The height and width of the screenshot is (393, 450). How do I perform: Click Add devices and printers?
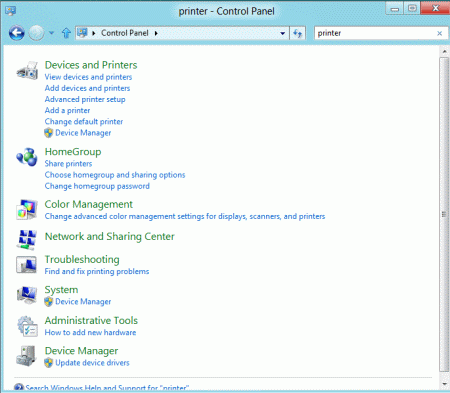pyautogui.click(x=87, y=88)
